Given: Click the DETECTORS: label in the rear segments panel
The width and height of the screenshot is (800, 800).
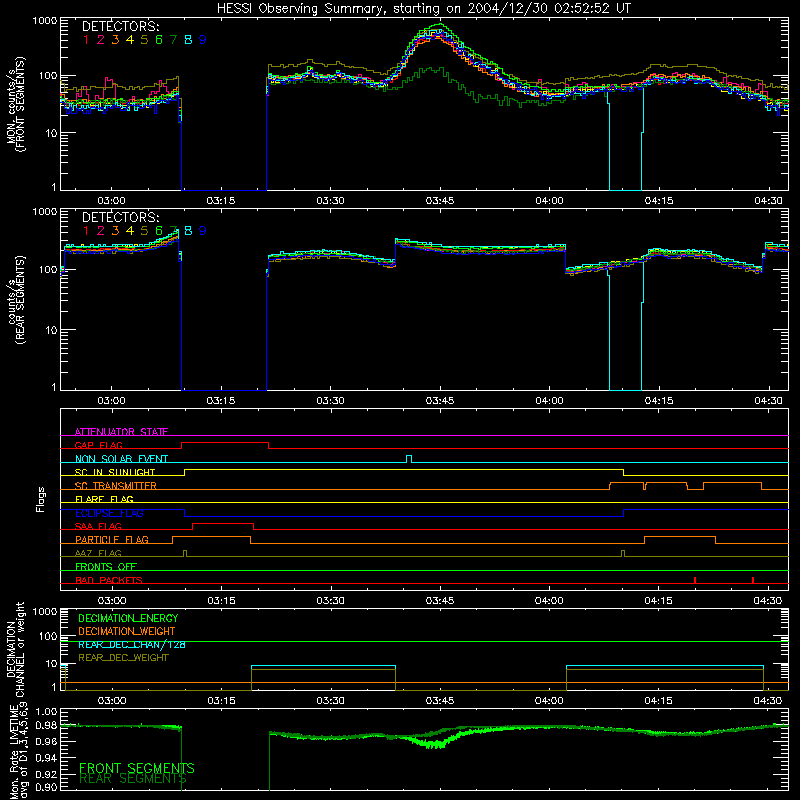Looking at the screenshot, I should click(120, 218).
